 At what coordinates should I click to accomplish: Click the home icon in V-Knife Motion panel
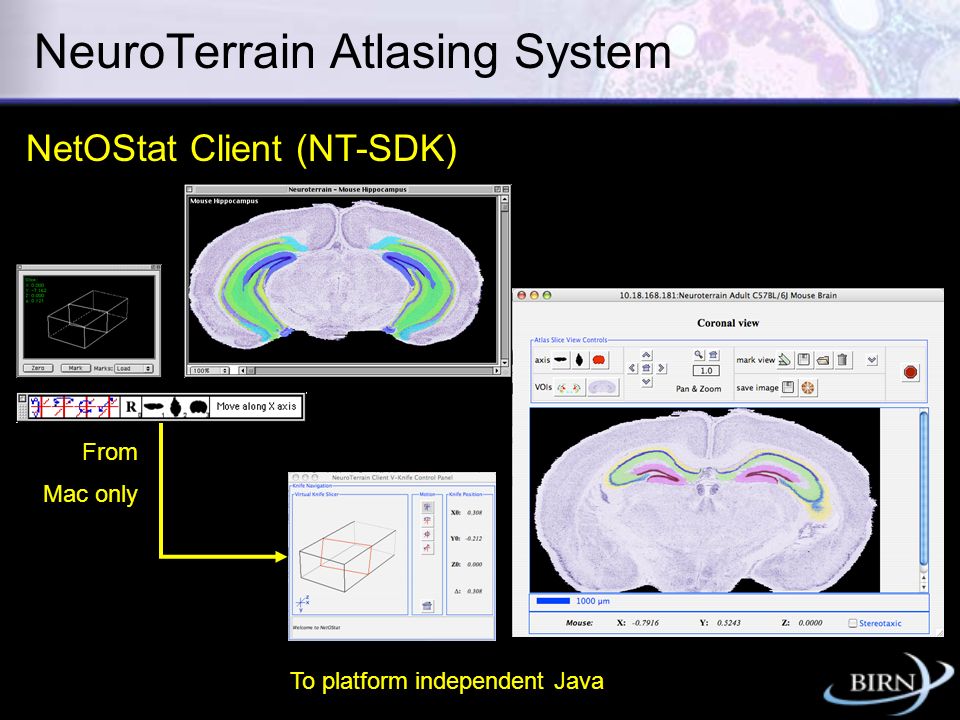click(427, 606)
